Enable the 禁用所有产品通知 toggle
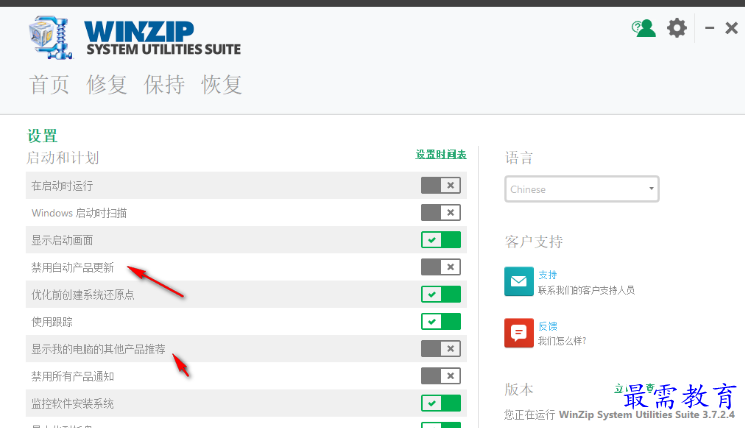The width and height of the screenshot is (745, 428). [x=441, y=376]
